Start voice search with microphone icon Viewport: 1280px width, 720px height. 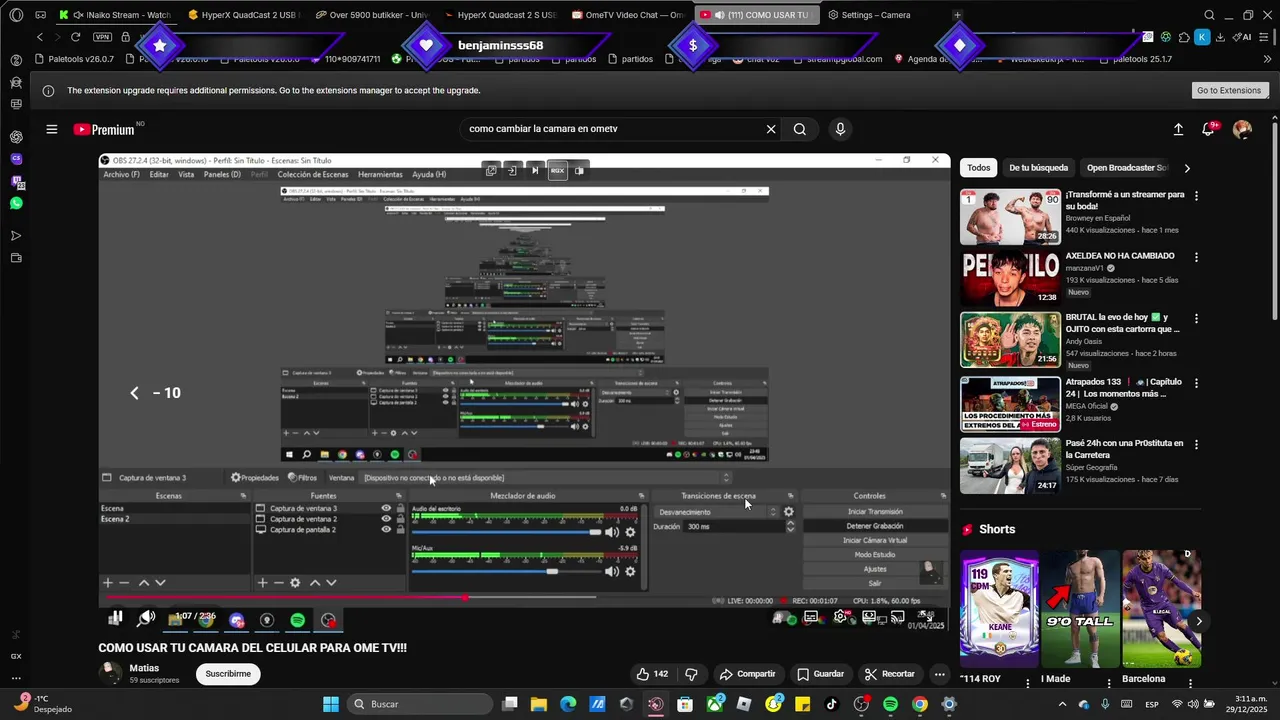(840, 129)
